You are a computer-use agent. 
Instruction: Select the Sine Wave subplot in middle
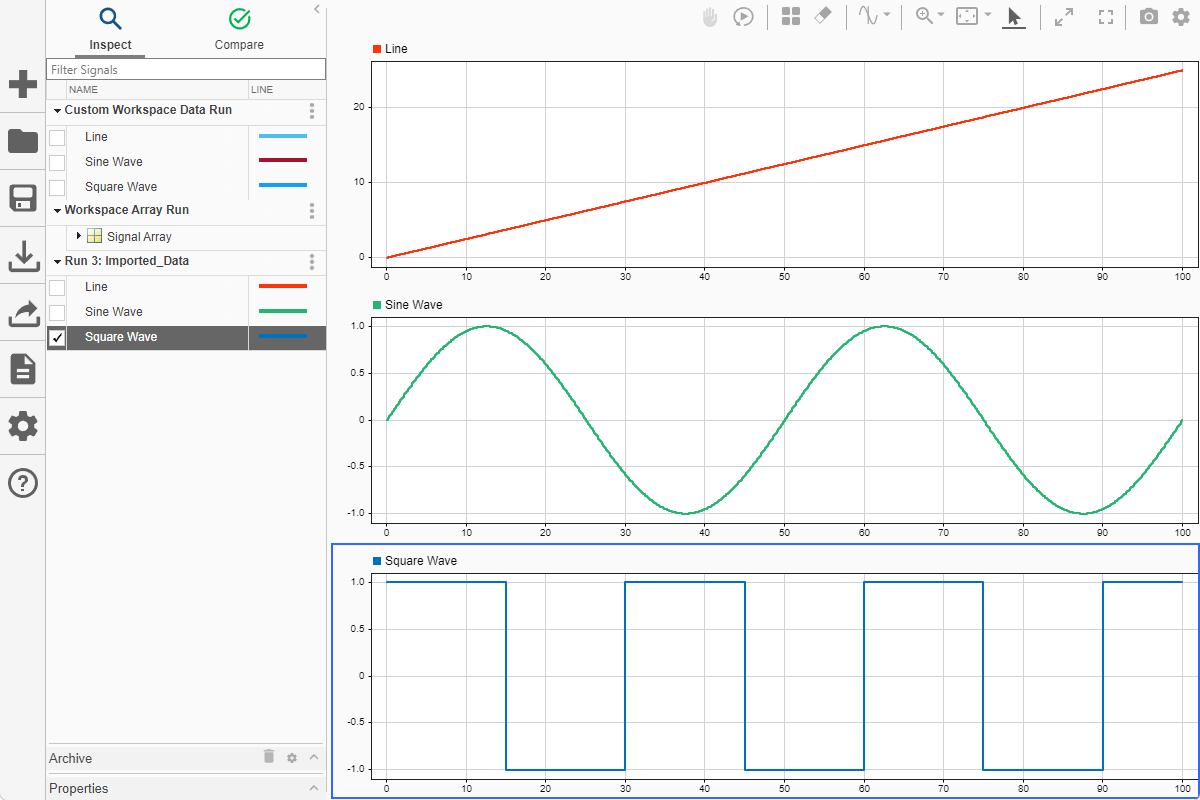coord(784,419)
